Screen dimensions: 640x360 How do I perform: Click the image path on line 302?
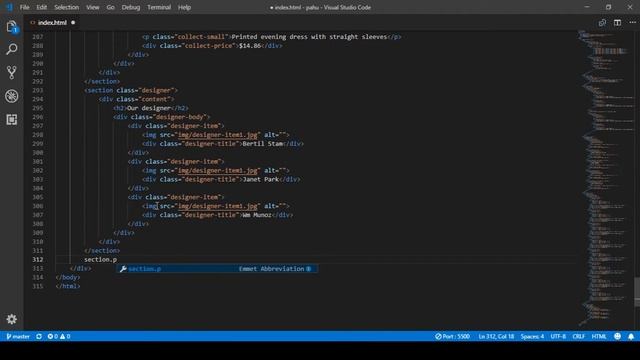[x=218, y=170]
